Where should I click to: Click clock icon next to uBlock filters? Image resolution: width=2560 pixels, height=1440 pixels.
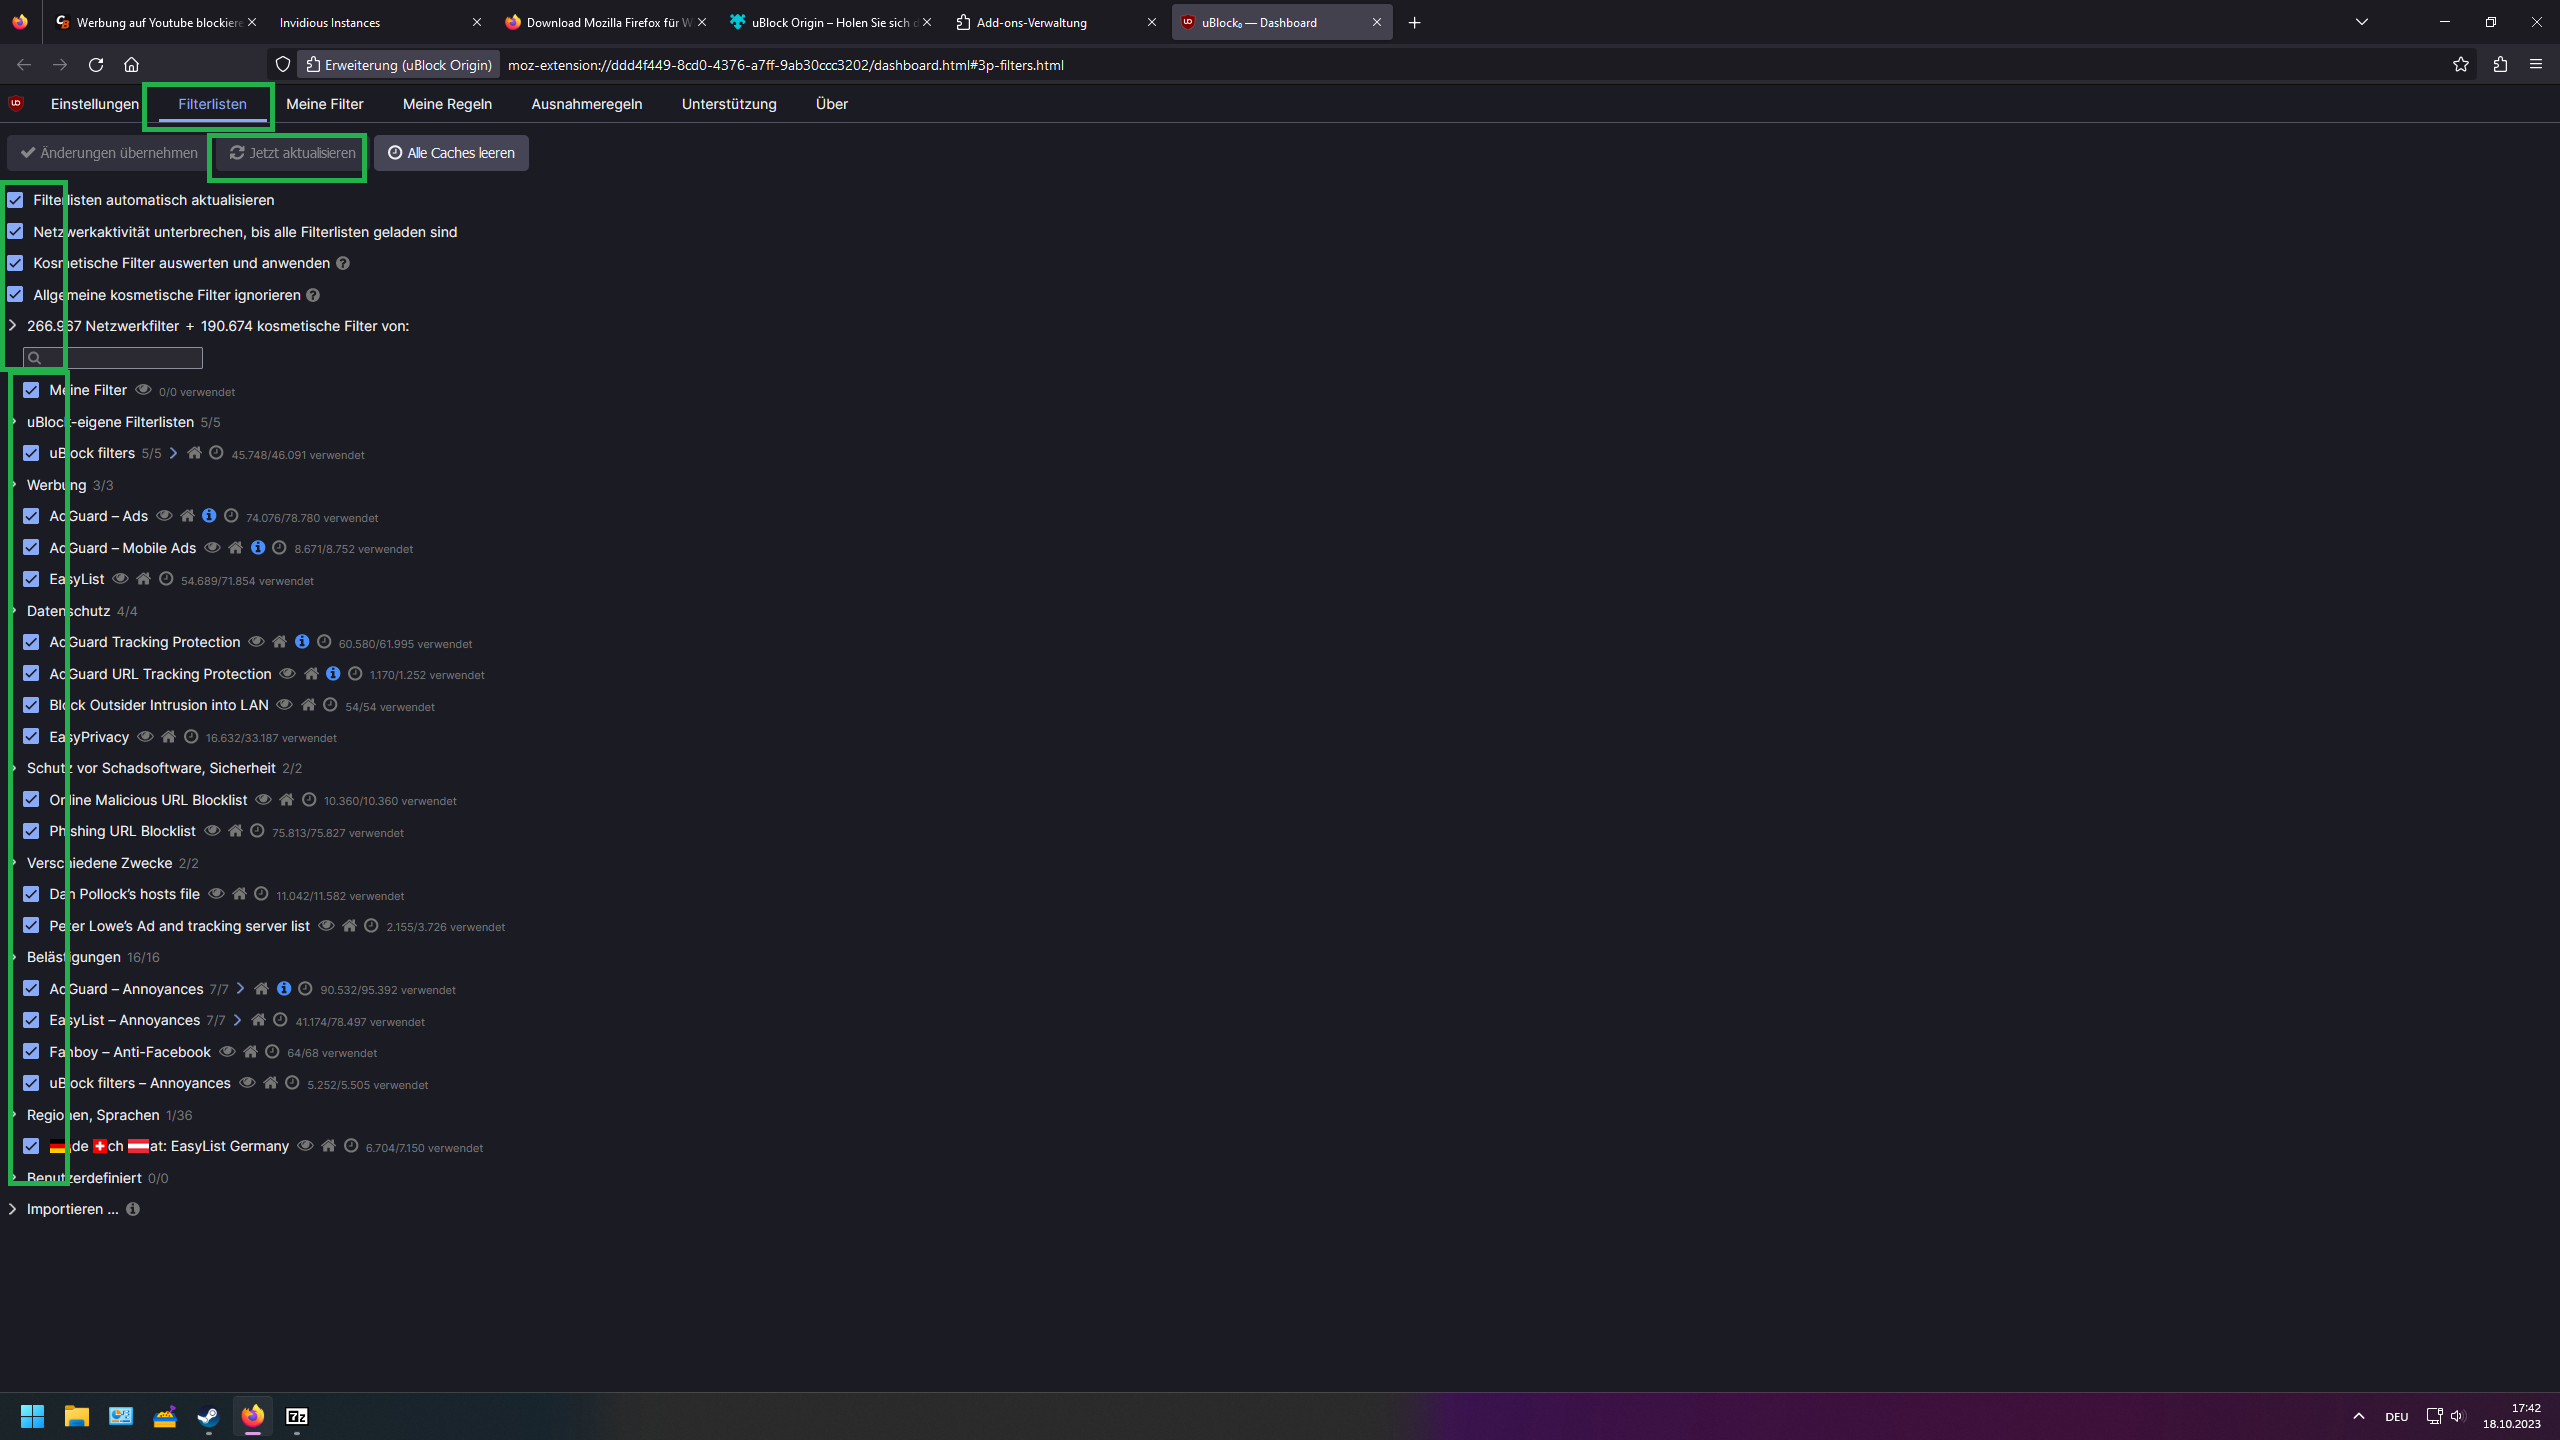click(216, 453)
